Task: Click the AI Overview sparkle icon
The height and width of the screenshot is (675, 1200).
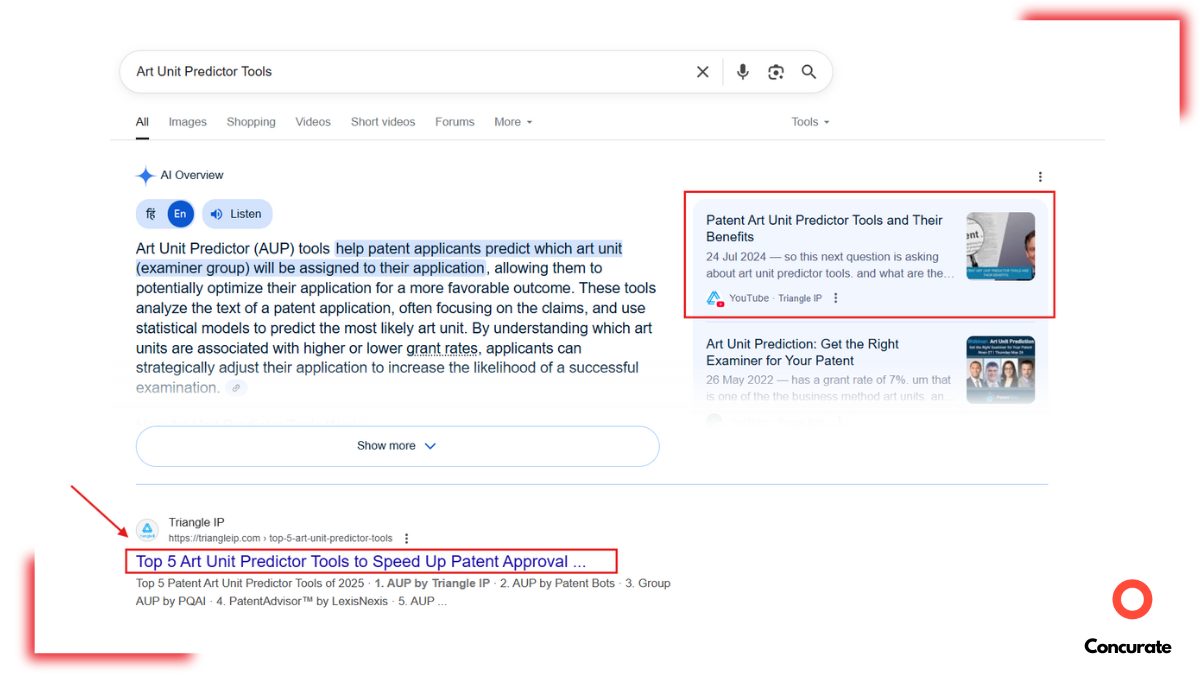Action: [146, 176]
